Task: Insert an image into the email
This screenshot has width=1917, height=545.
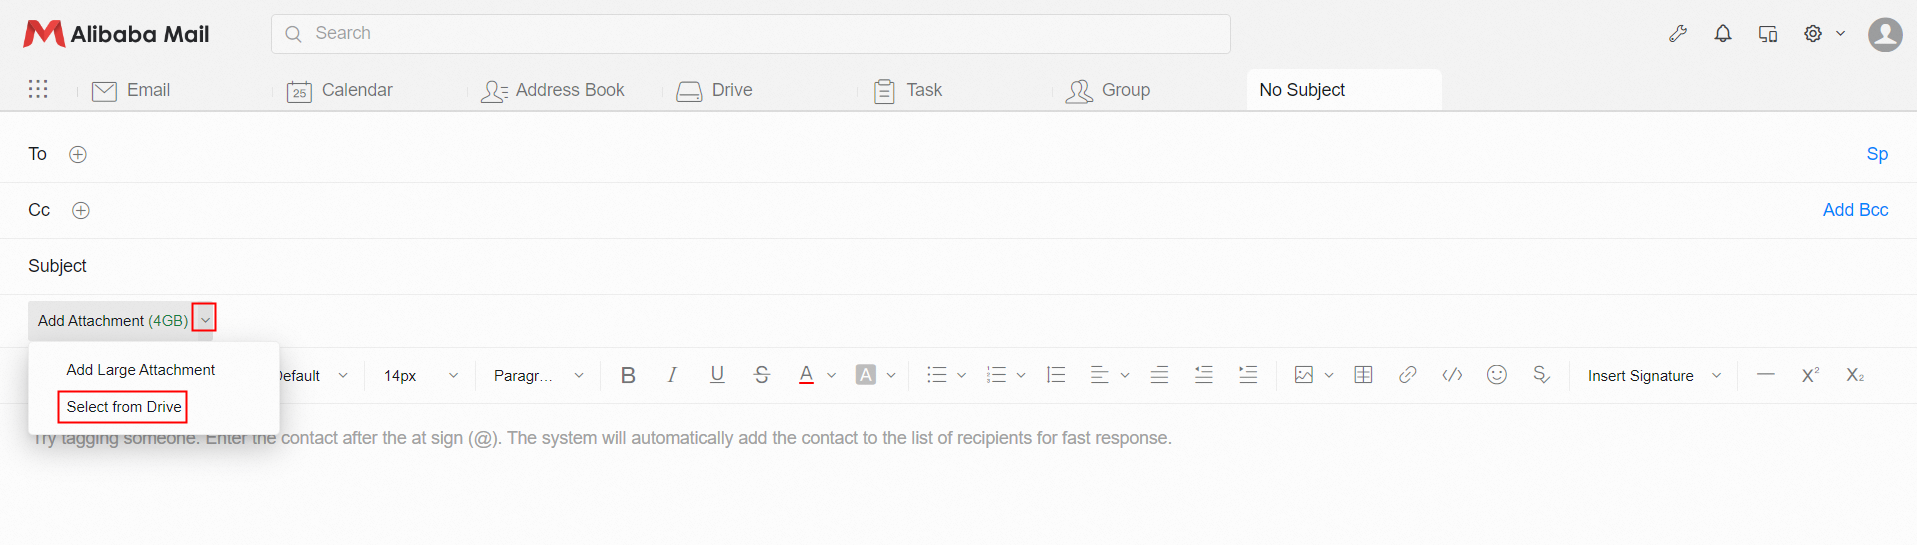Action: pyautogui.click(x=1303, y=375)
